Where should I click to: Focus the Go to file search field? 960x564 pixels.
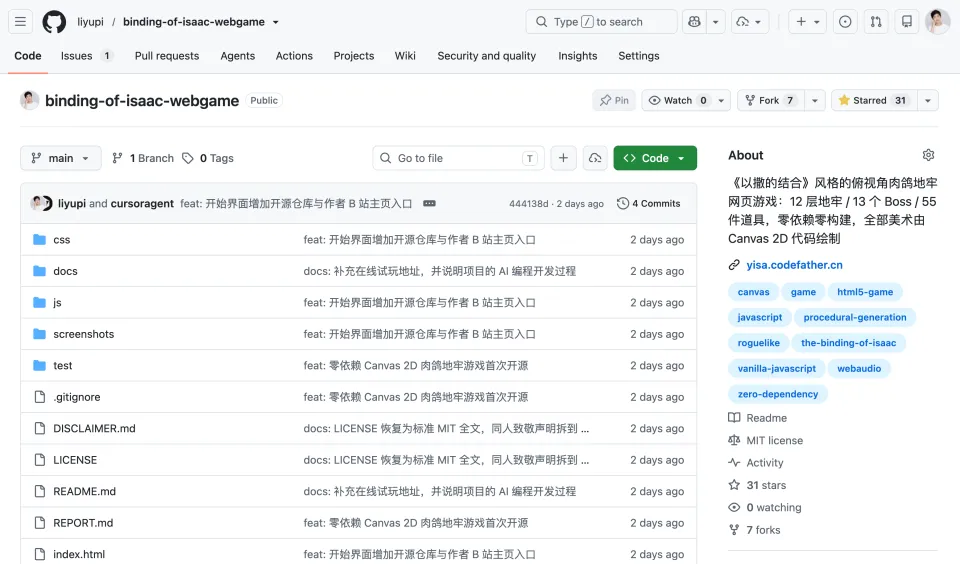click(457, 158)
